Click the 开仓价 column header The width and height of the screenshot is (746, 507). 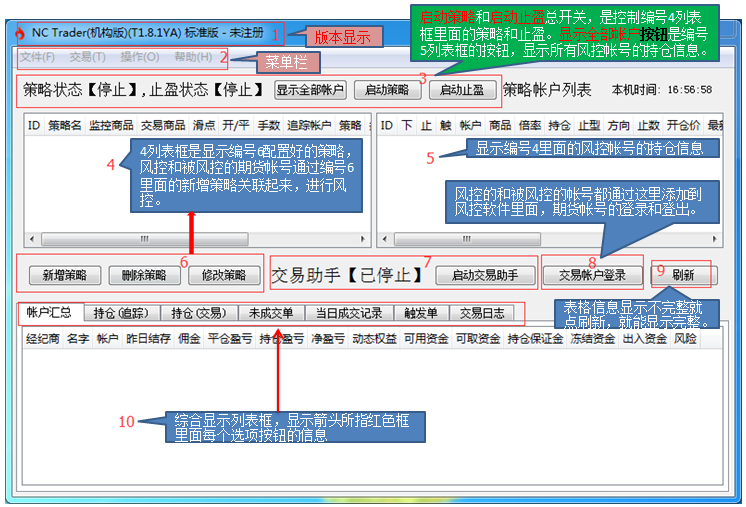click(x=684, y=126)
